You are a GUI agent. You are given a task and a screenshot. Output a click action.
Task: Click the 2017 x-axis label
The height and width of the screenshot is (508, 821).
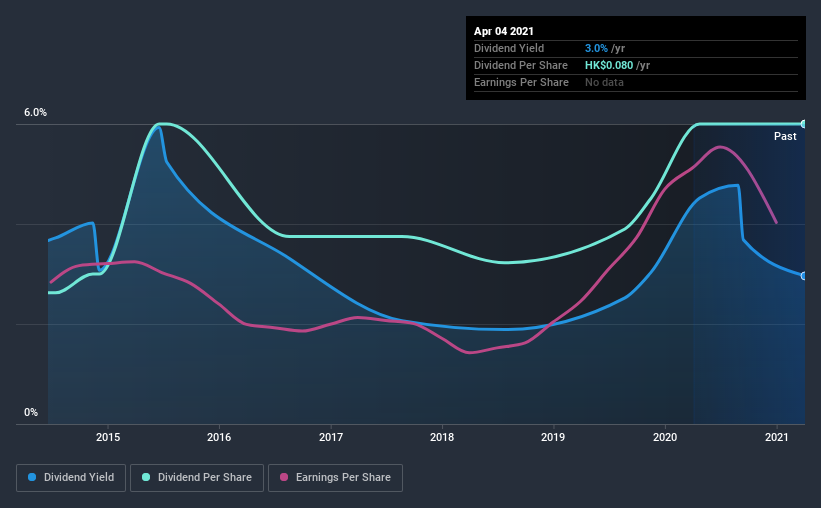pyautogui.click(x=331, y=437)
